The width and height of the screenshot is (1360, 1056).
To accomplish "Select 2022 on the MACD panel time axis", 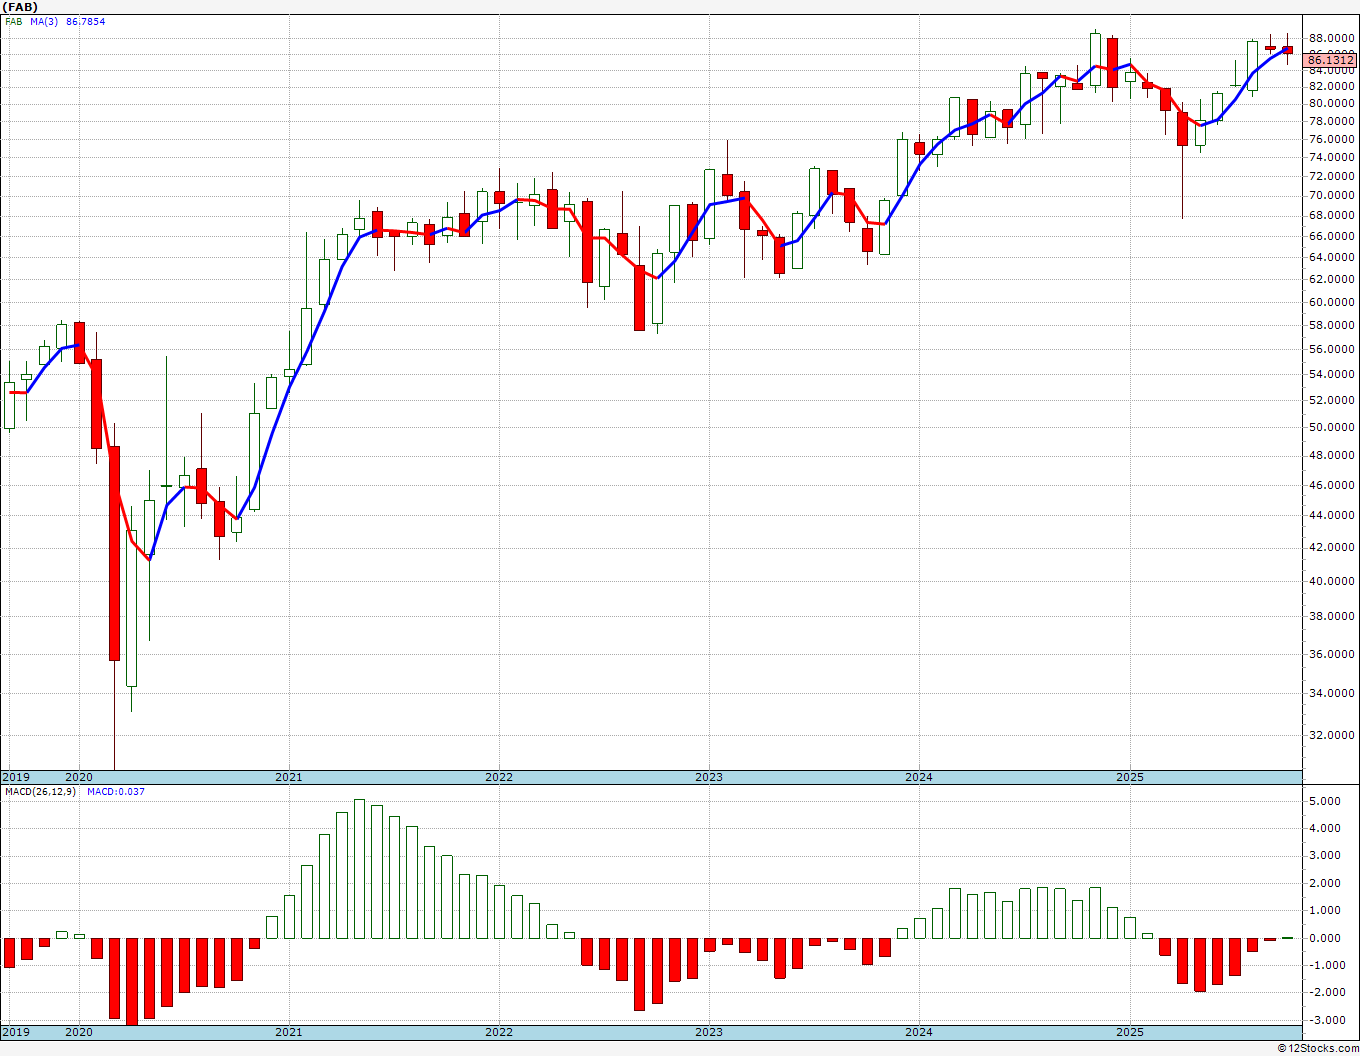I will [x=499, y=1032].
